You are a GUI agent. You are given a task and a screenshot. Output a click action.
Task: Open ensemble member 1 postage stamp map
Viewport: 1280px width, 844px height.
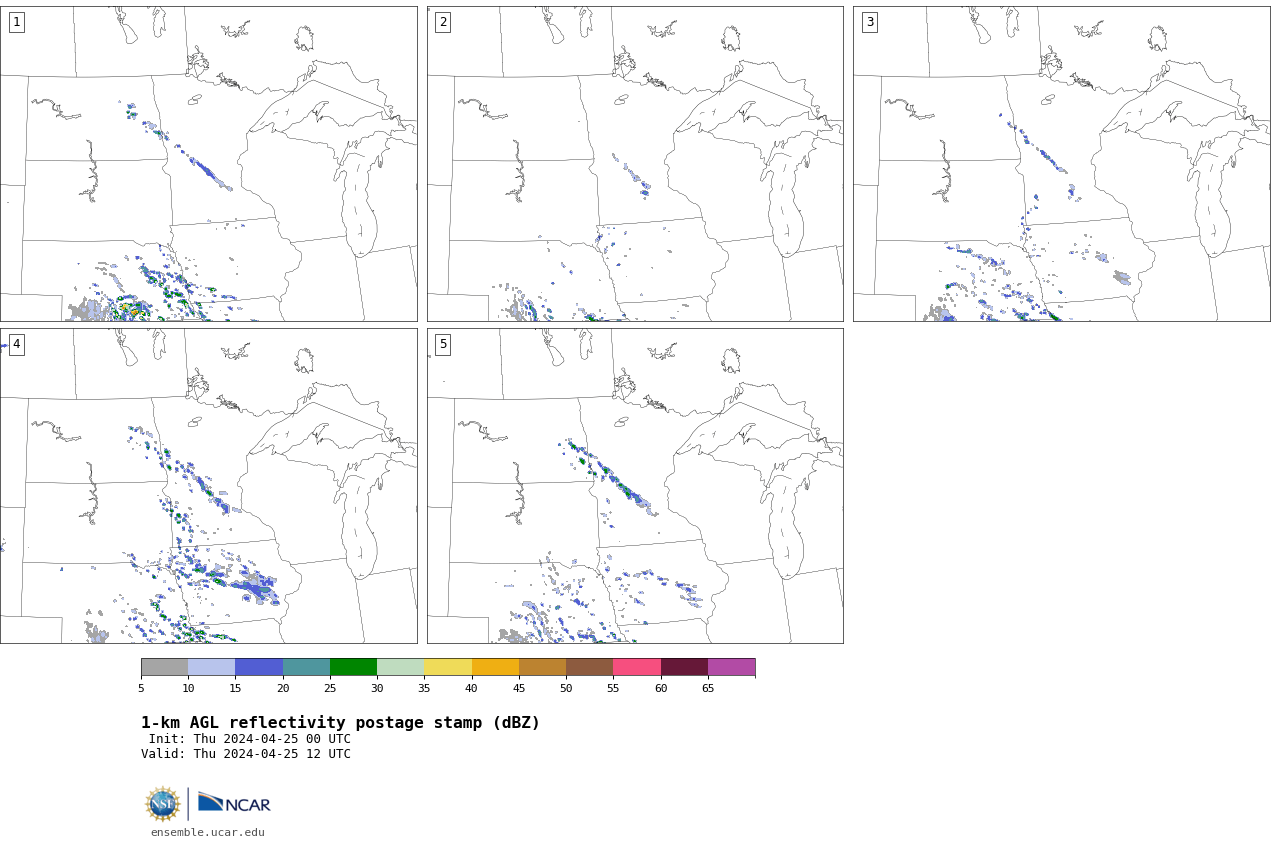click(x=208, y=164)
